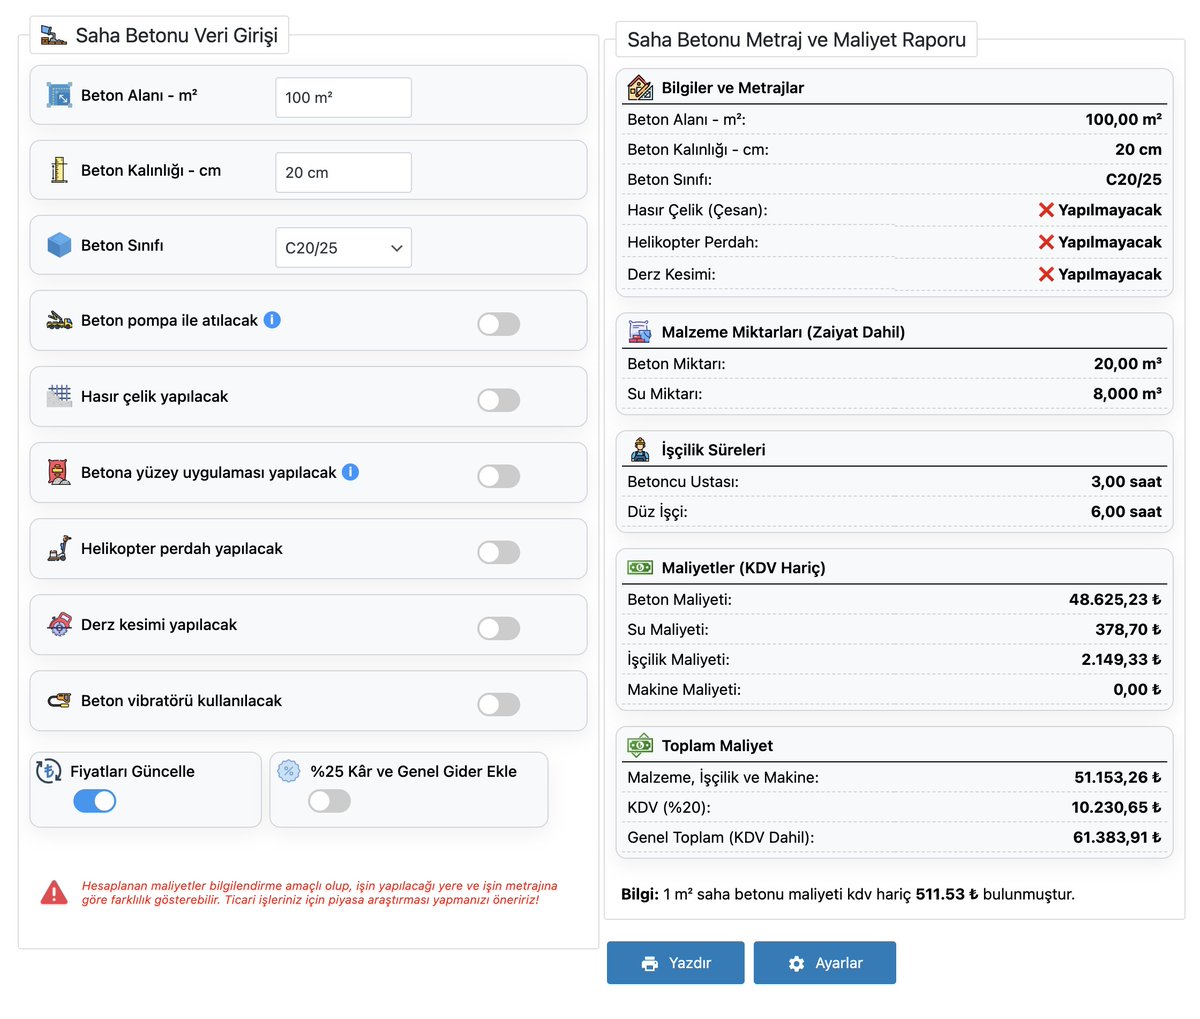Toggle Betona yüzey uygulaması yapılacak switch

[498, 476]
